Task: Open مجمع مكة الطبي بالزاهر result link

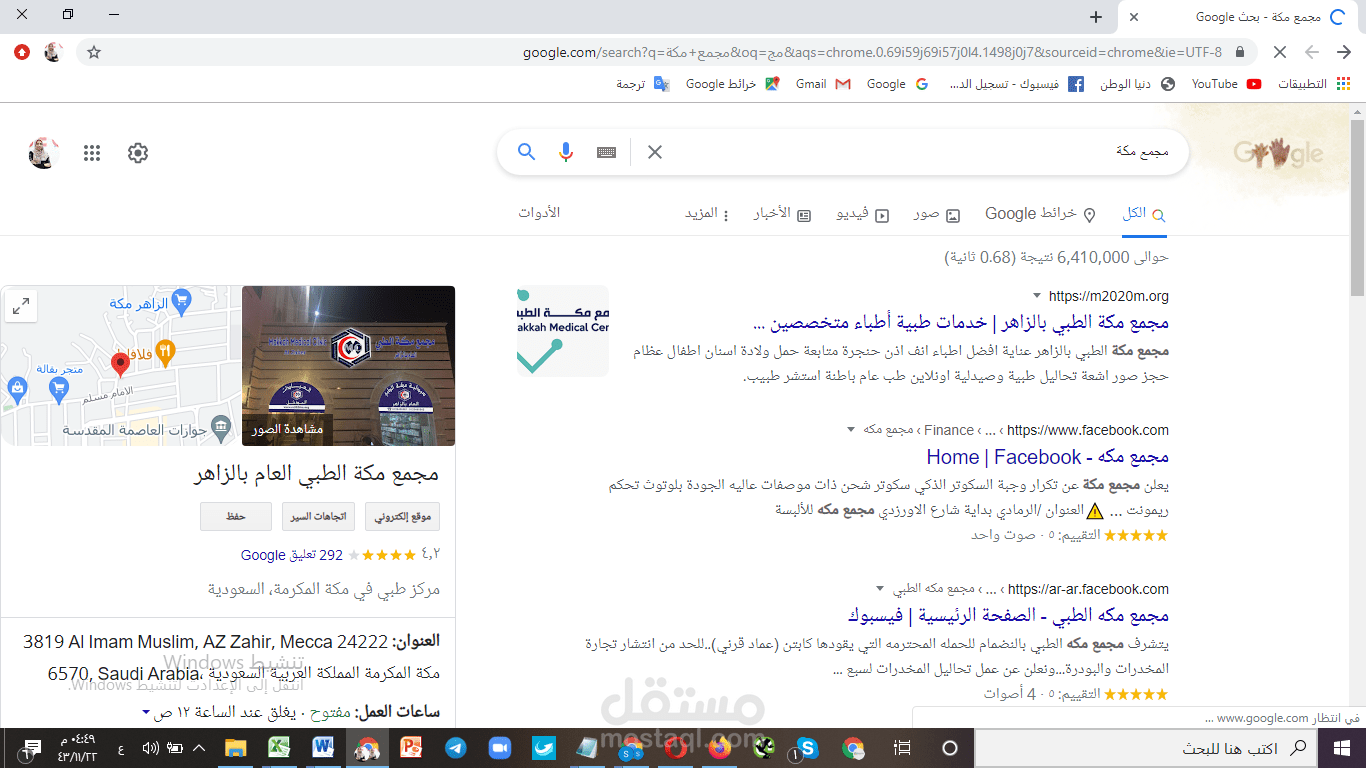Action: [959, 323]
